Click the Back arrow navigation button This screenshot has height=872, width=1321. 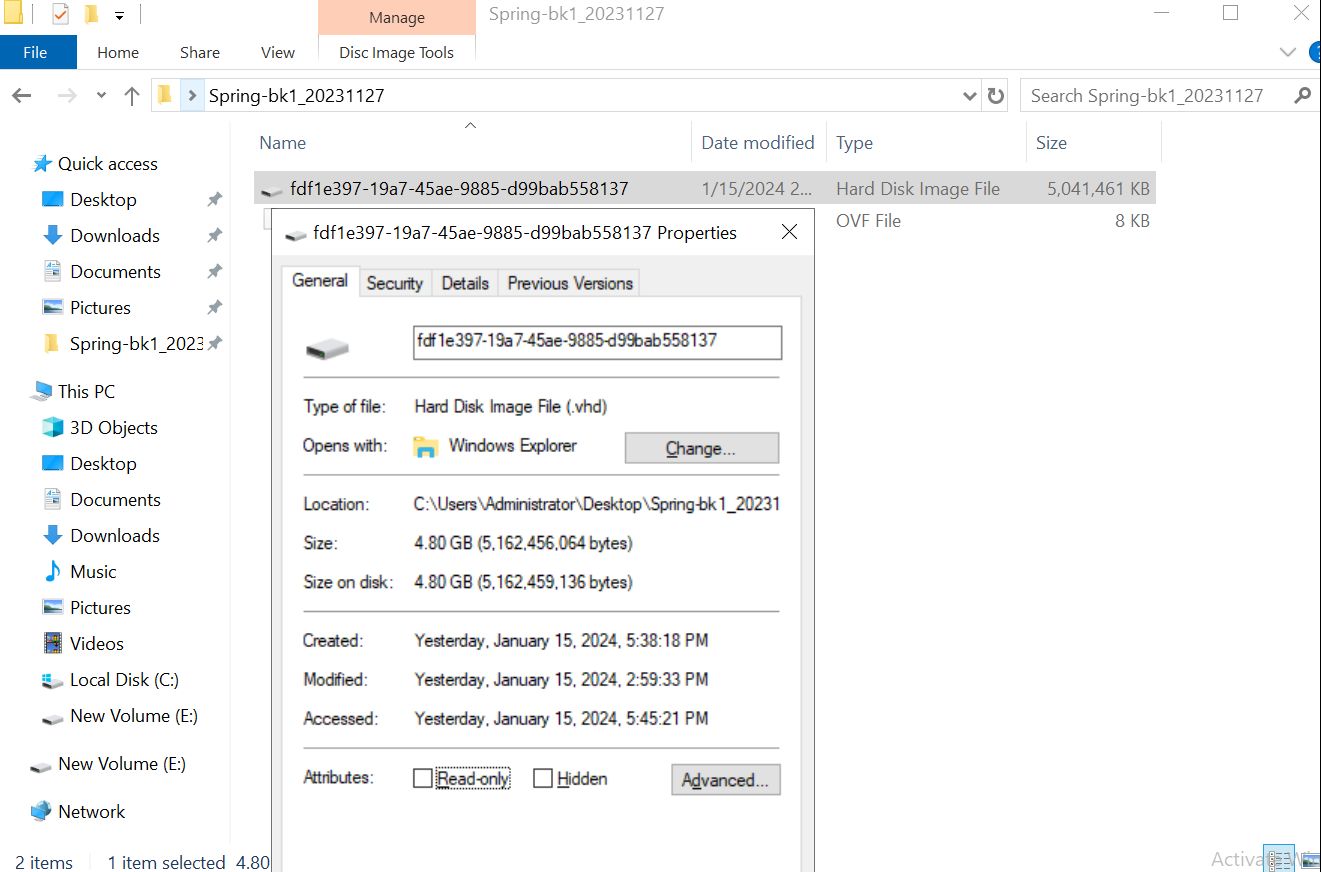pos(22,96)
